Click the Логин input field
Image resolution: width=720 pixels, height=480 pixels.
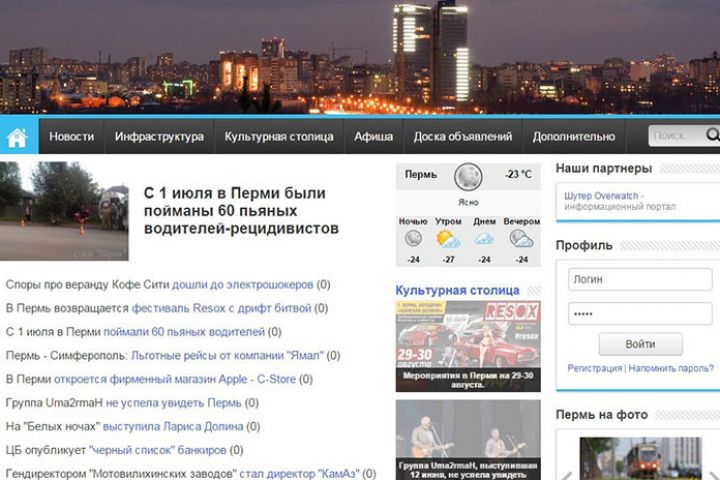[640, 279]
